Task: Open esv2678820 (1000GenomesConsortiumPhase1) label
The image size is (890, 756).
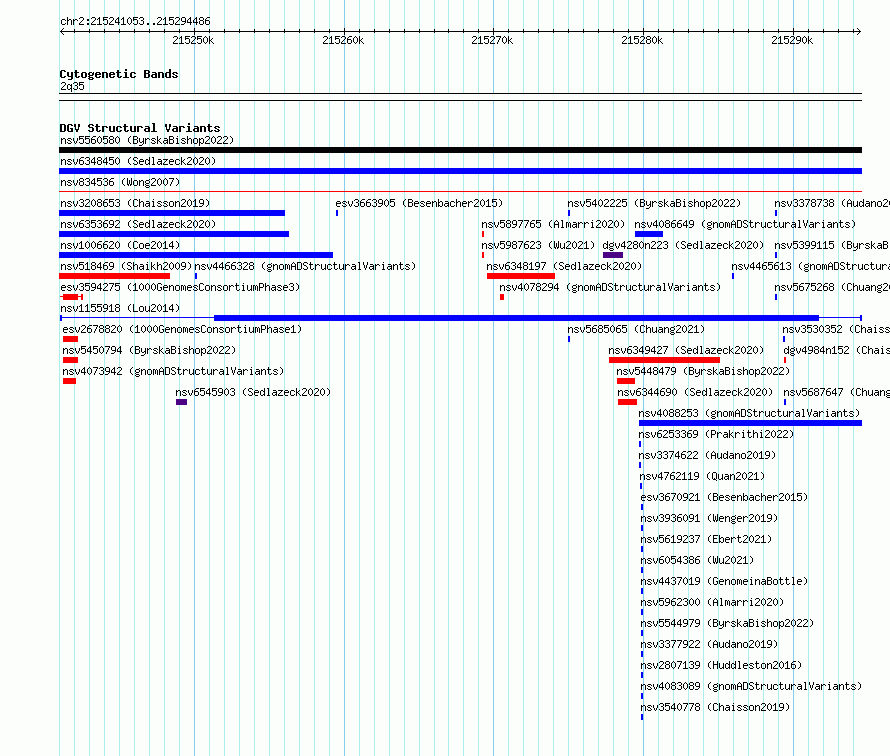Action: tap(182, 329)
